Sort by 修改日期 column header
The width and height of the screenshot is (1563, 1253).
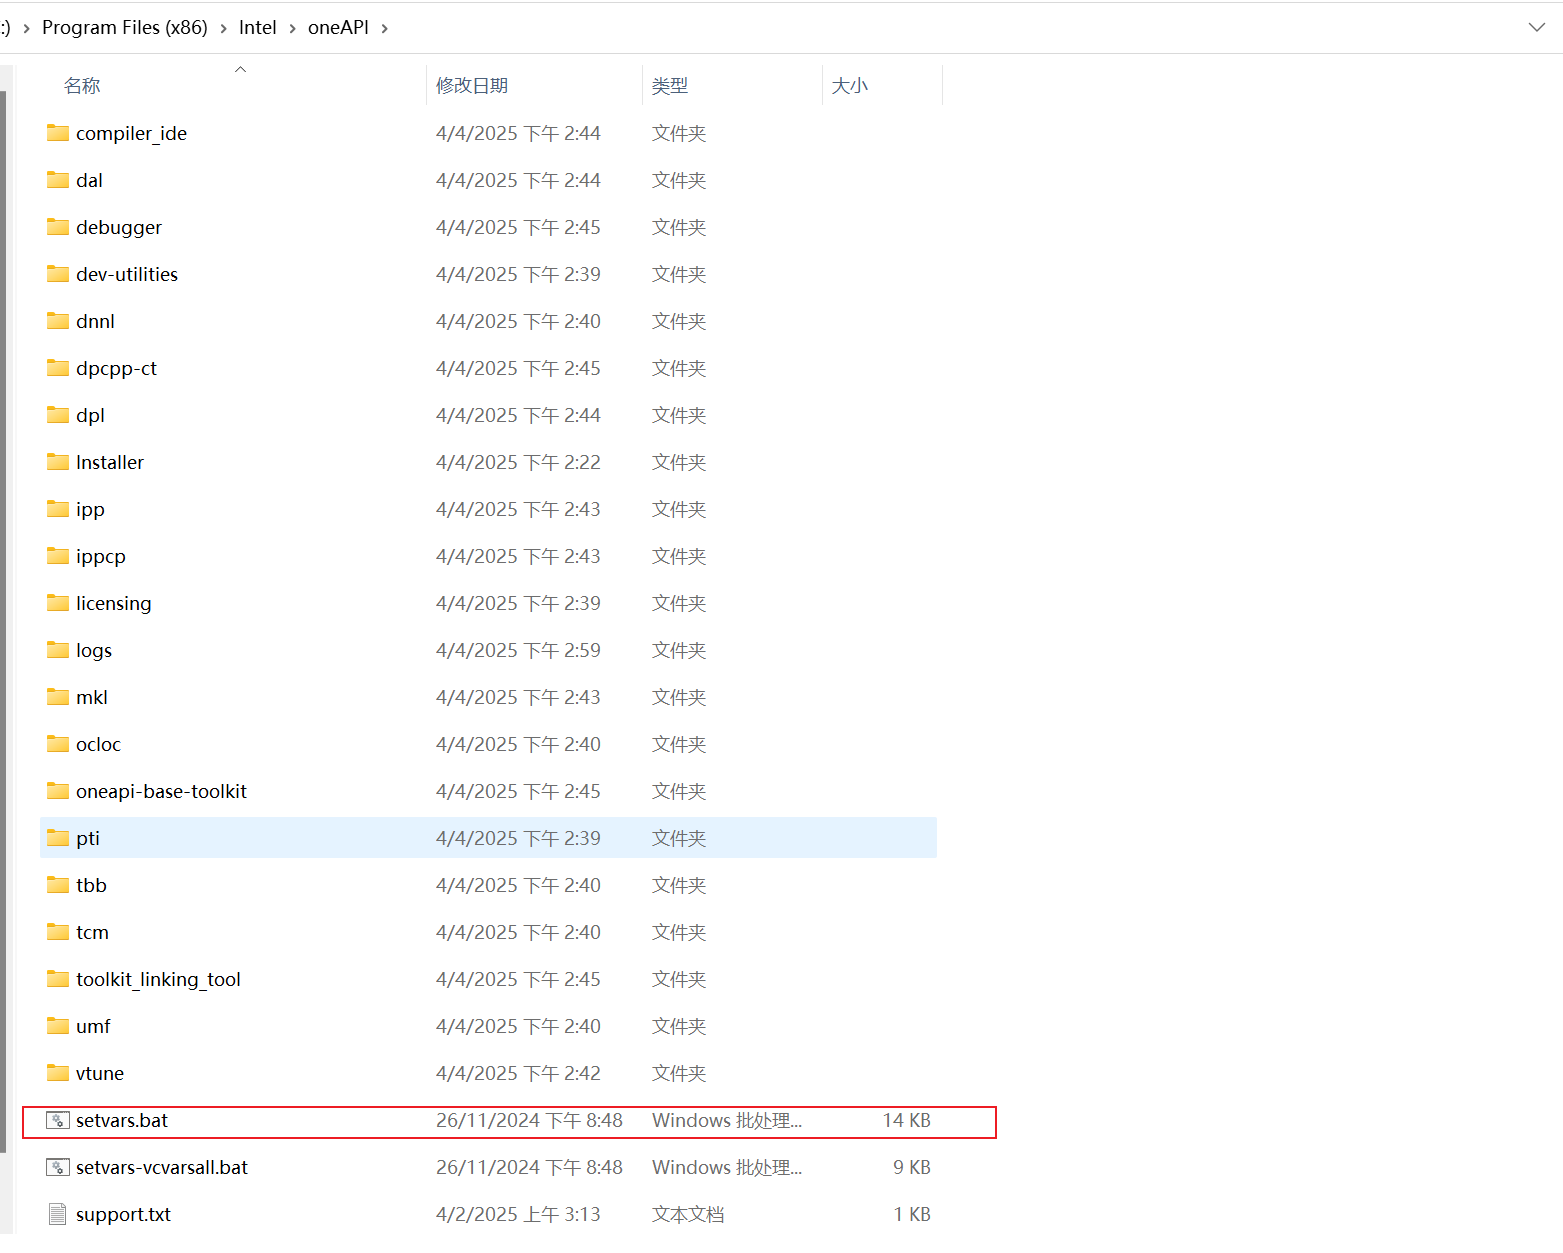point(472,86)
